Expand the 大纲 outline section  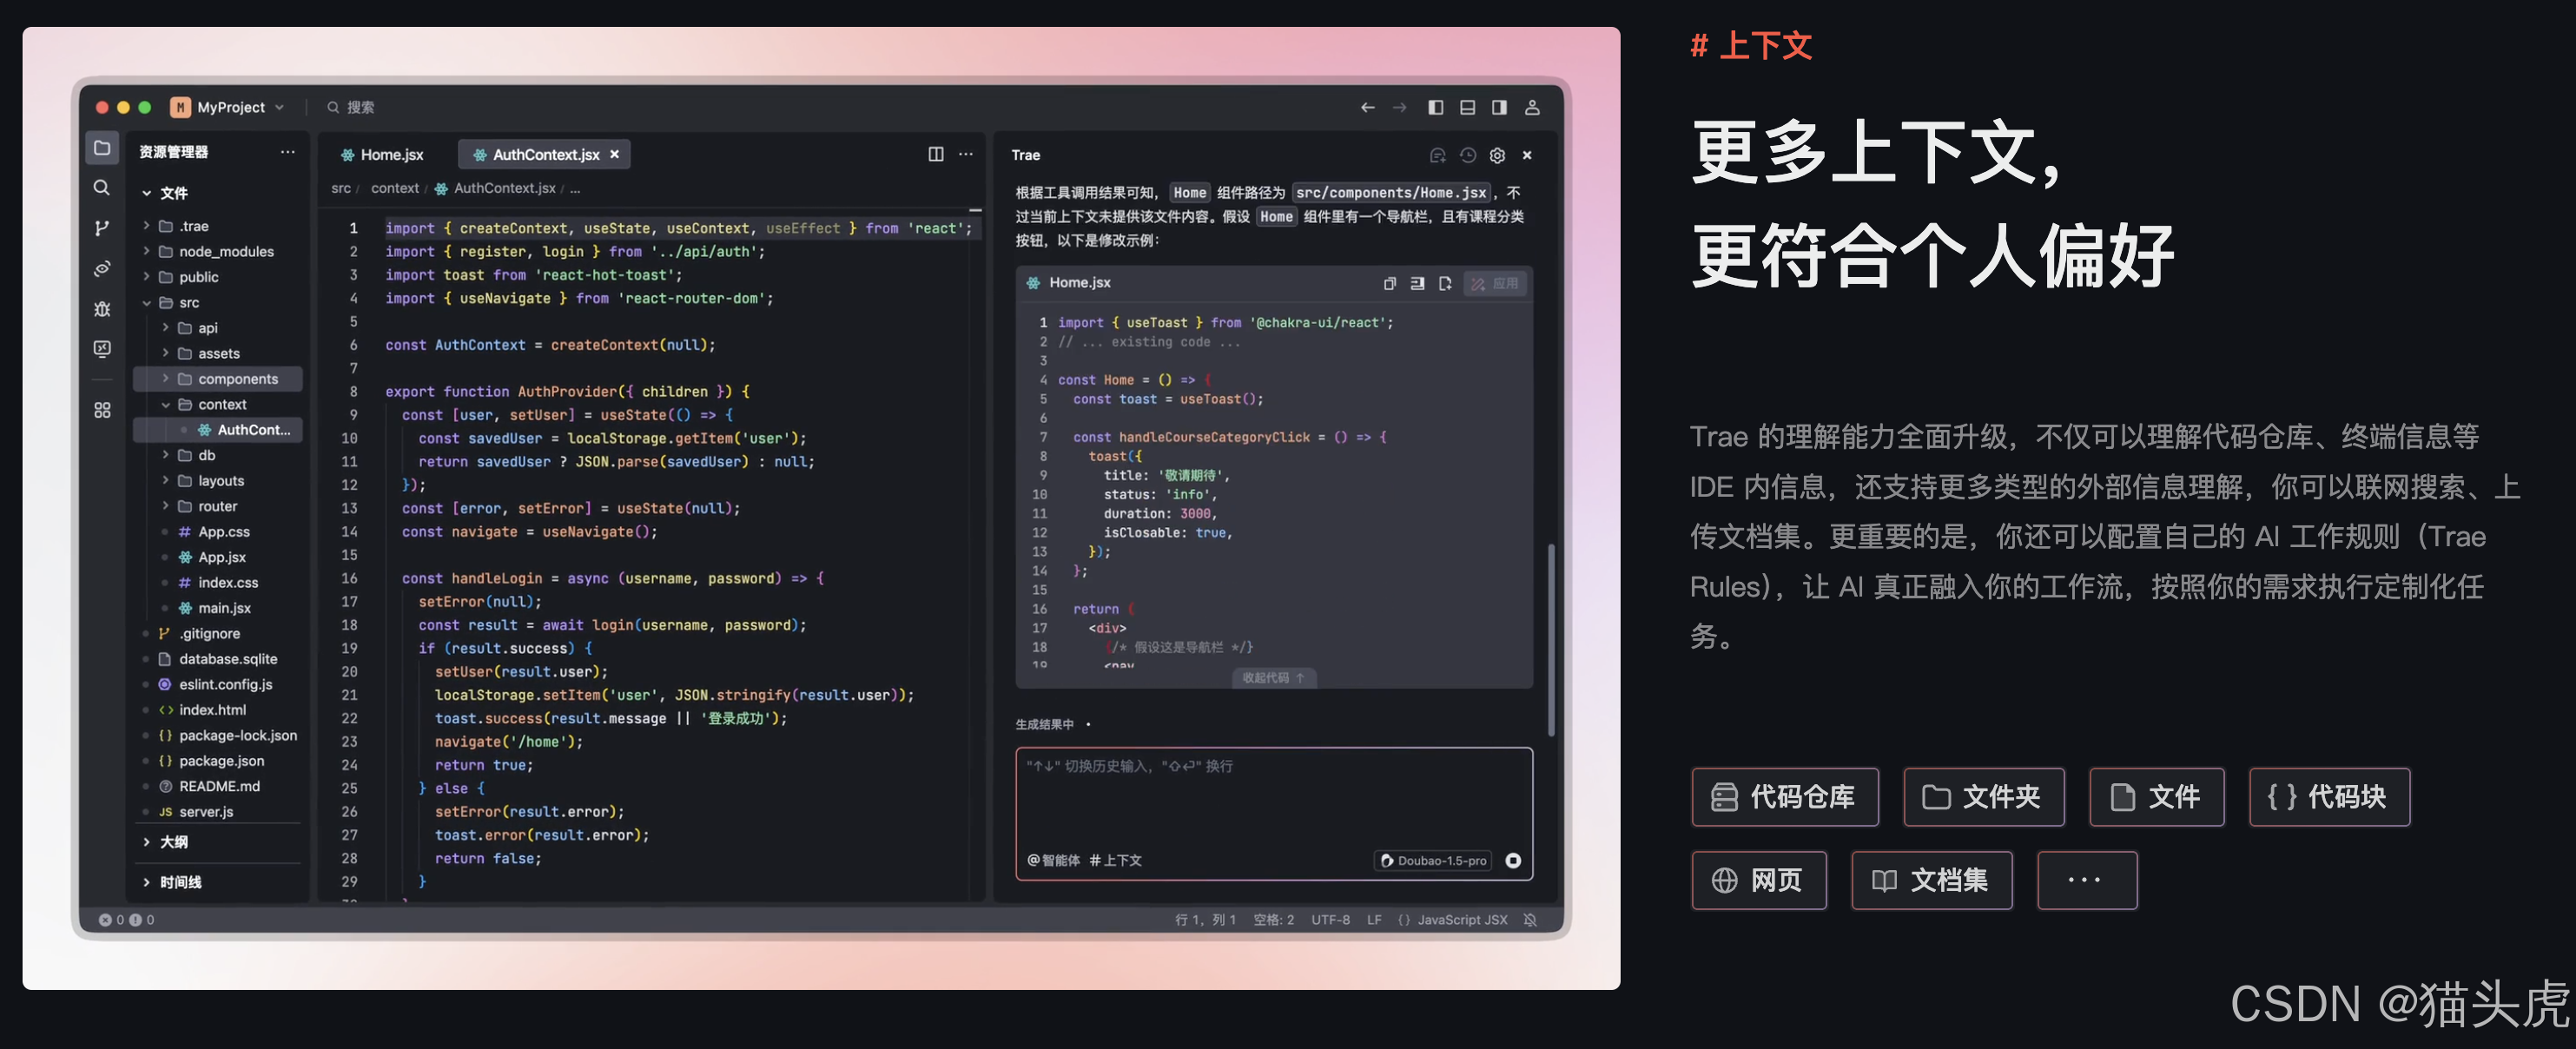click(173, 842)
